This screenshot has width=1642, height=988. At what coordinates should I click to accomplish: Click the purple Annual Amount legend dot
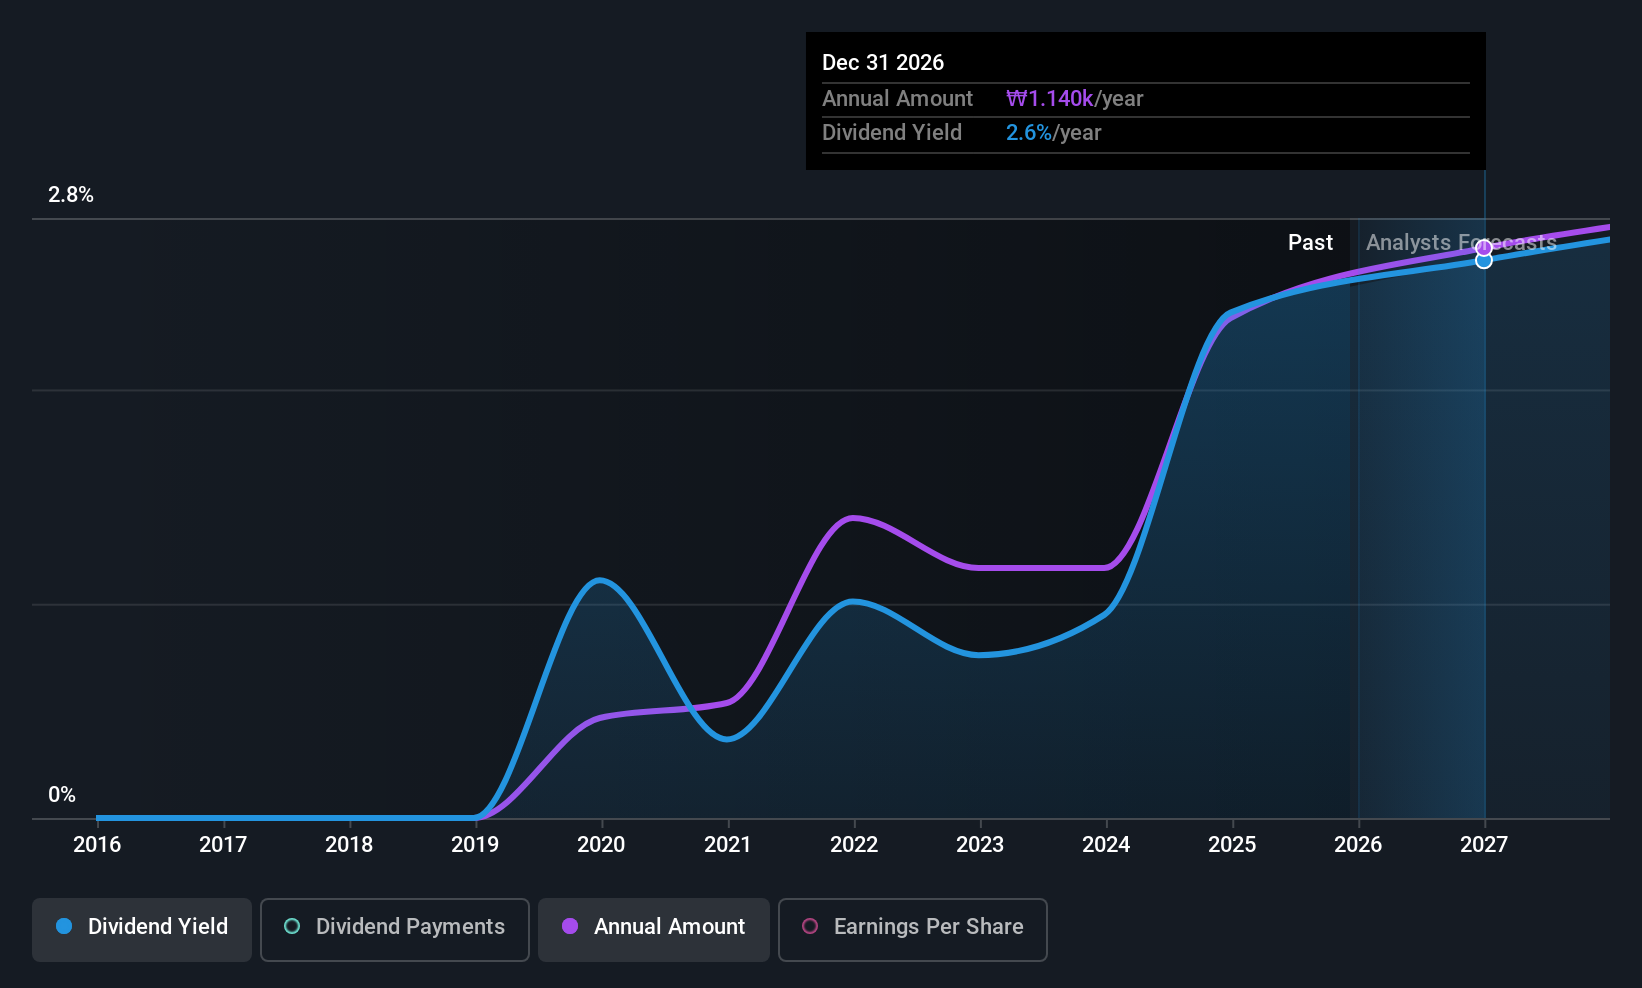570,927
